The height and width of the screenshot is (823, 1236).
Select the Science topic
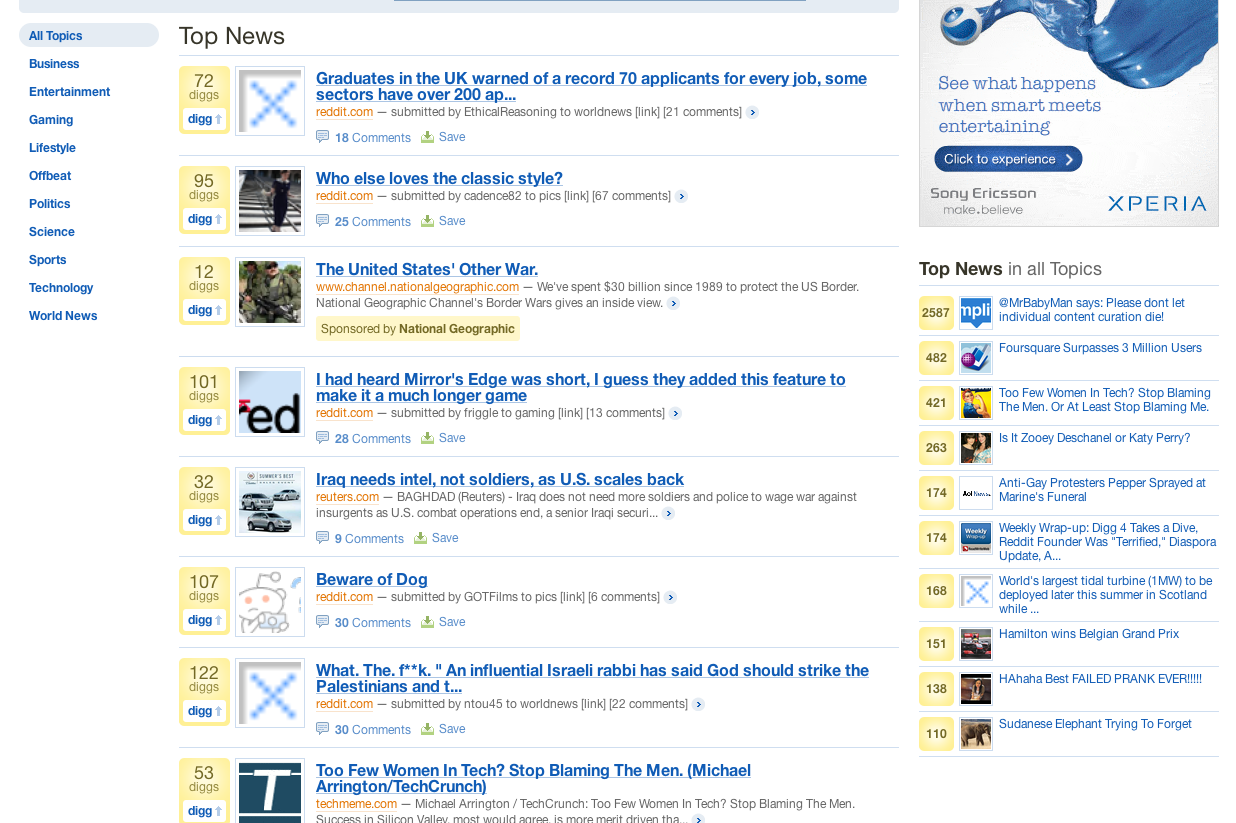[x=52, y=232]
